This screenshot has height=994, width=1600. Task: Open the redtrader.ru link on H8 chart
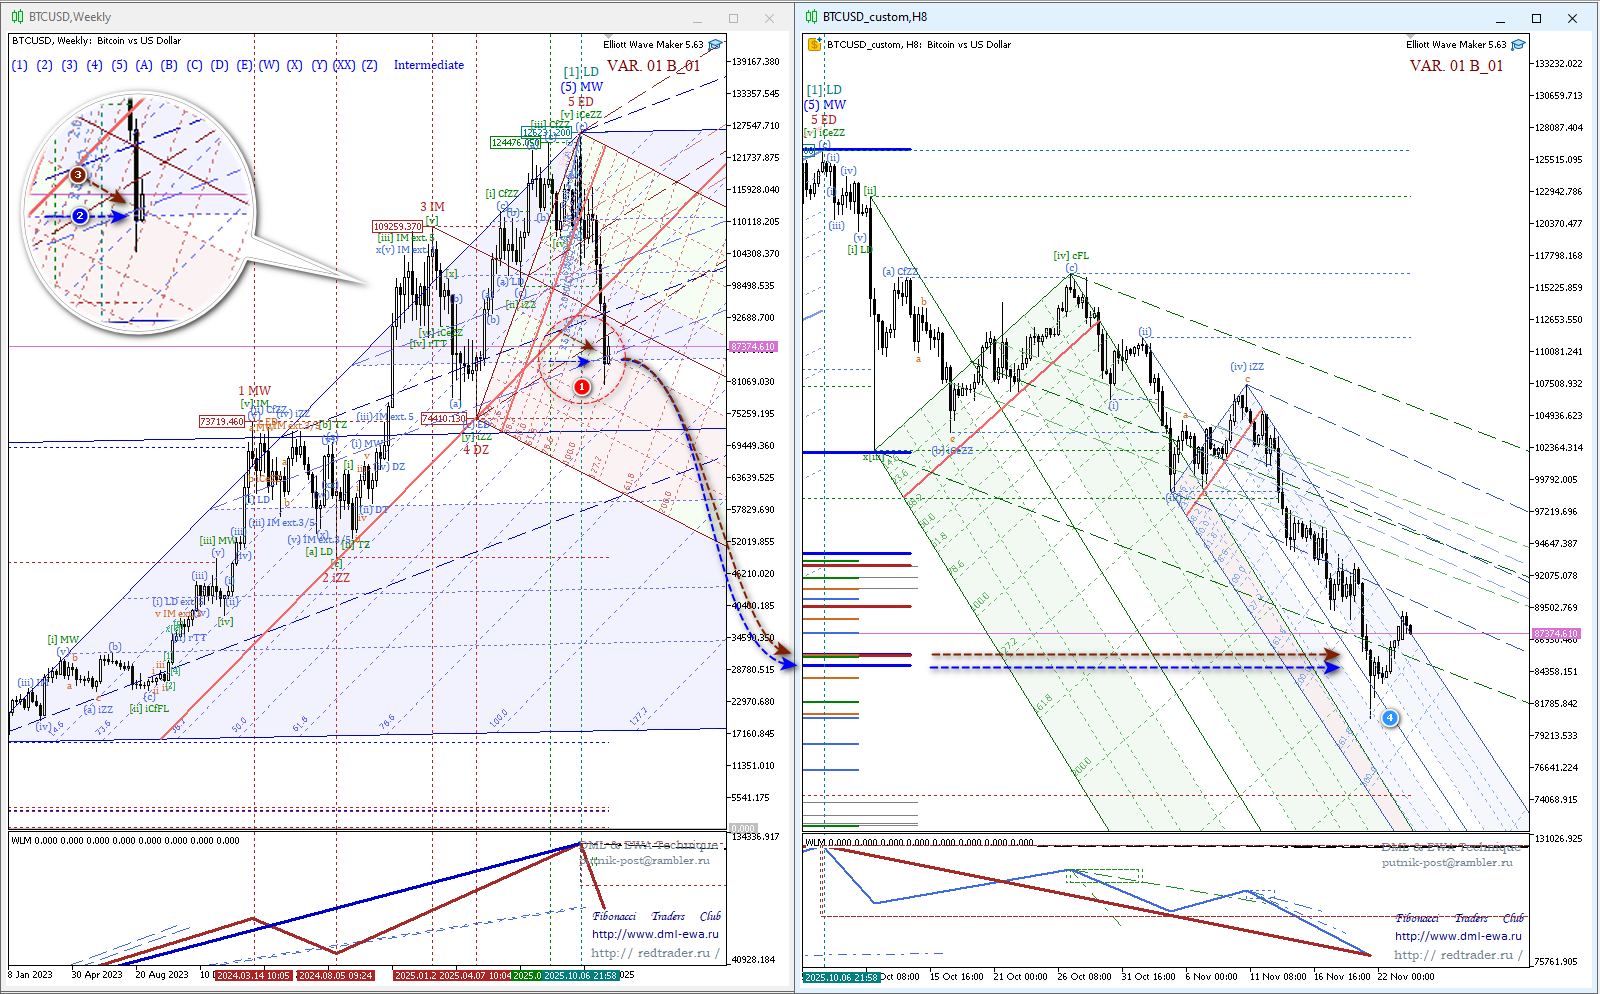click(1458, 955)
